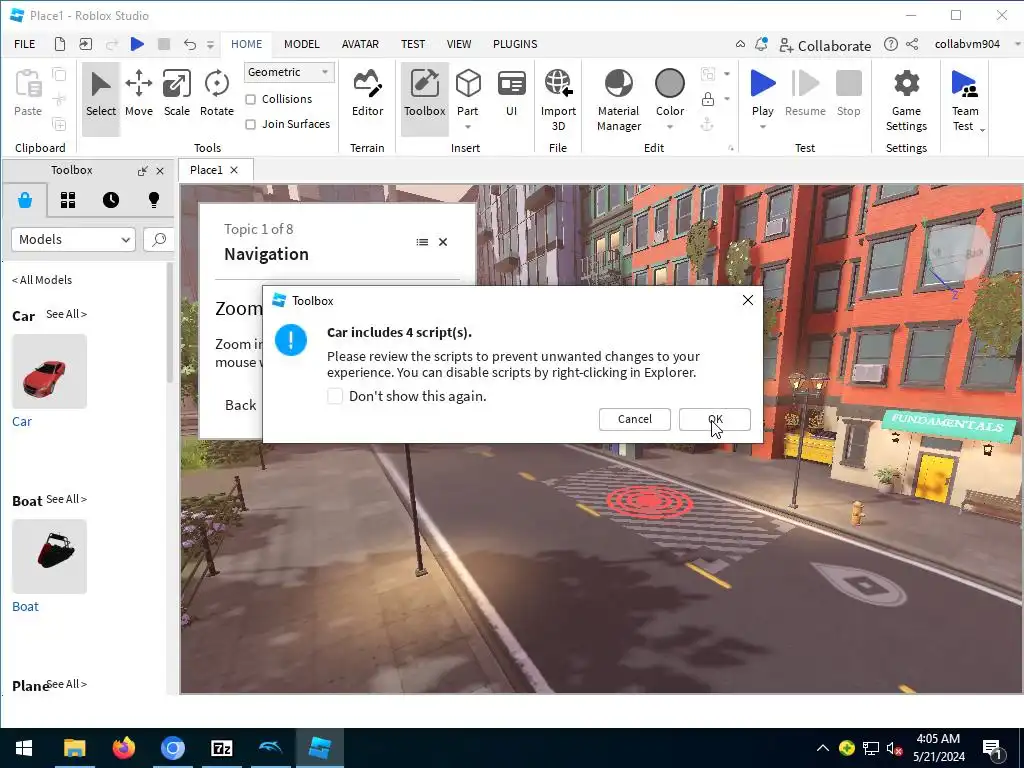Screen dimensions: 1024x768
Task: Launch Team Test
Action: (965, 99)
